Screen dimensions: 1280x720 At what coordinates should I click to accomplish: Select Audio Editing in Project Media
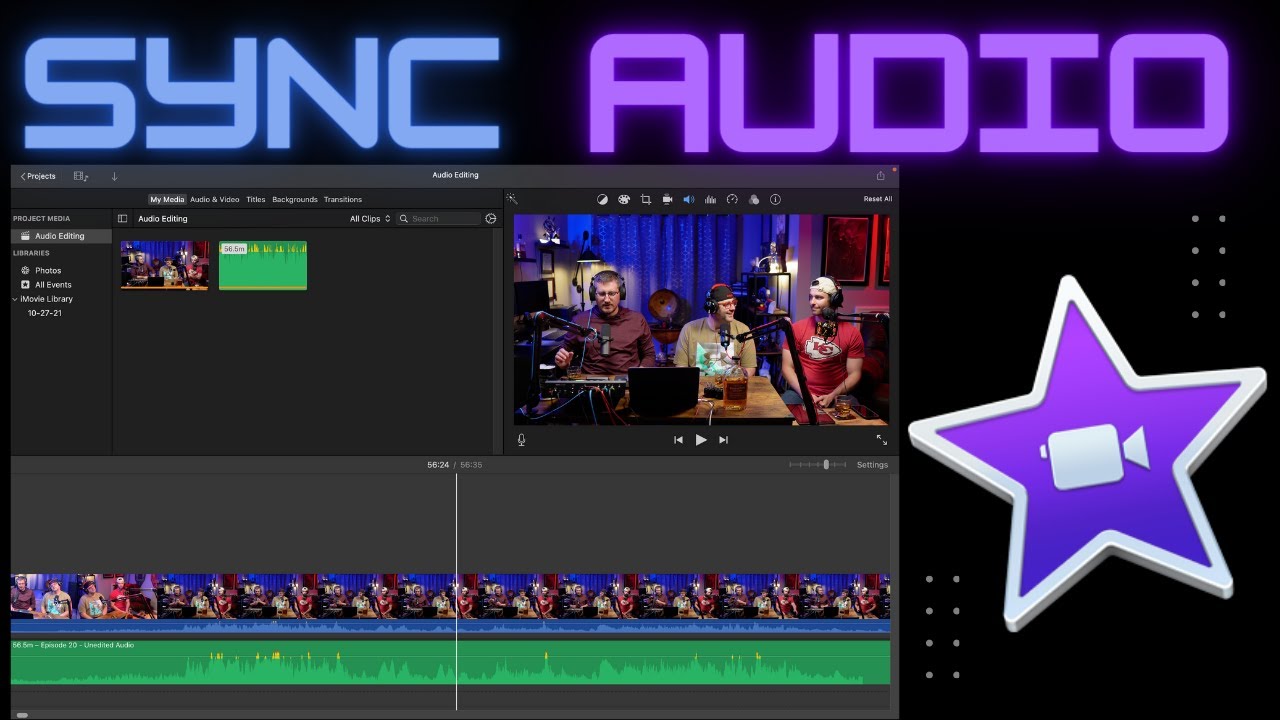61,236
